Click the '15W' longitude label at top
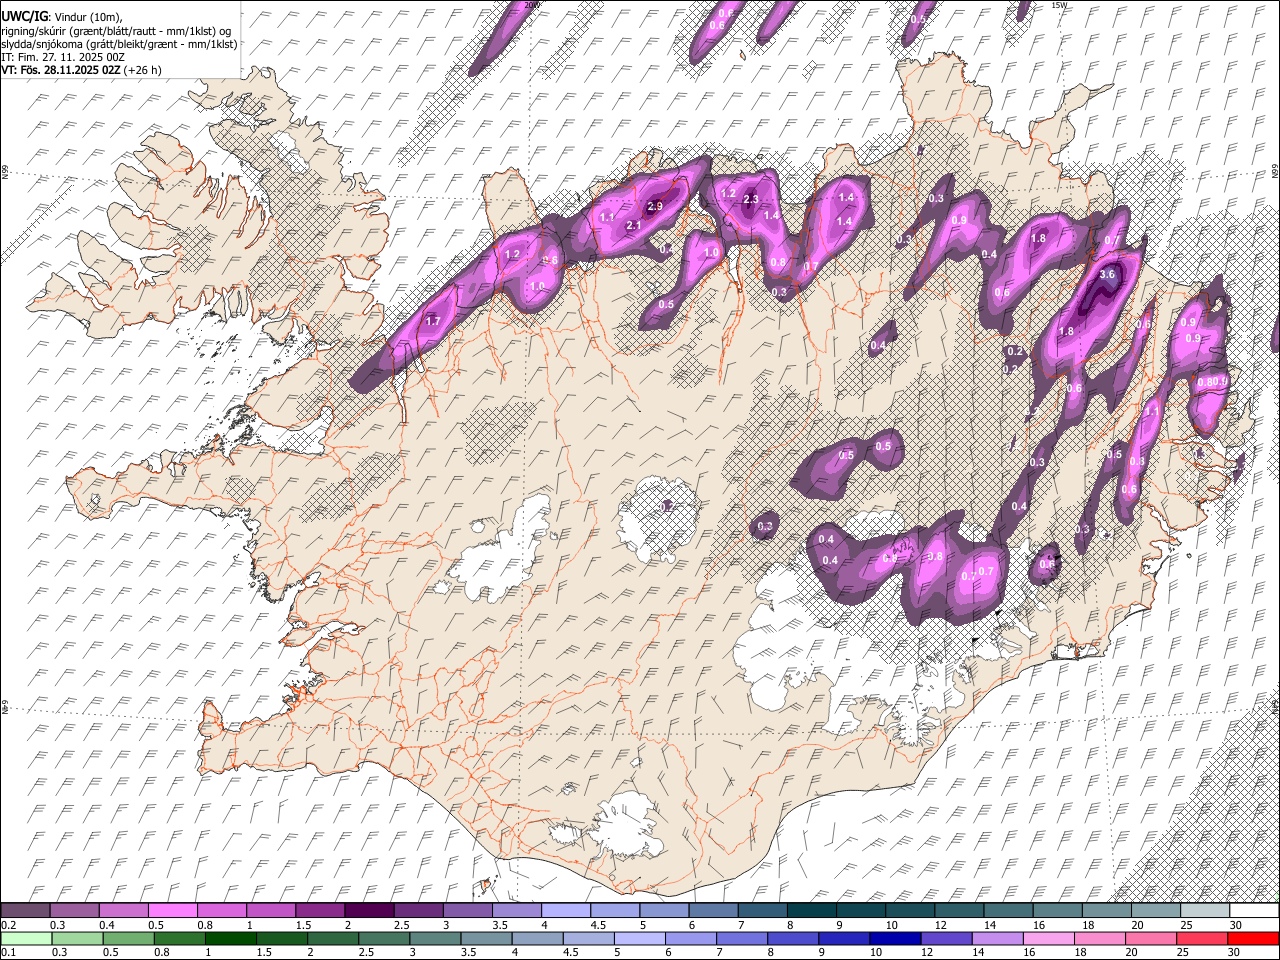Viewport: 1280px width, 960px height. pyautogui.click(x=1059, y=5)
